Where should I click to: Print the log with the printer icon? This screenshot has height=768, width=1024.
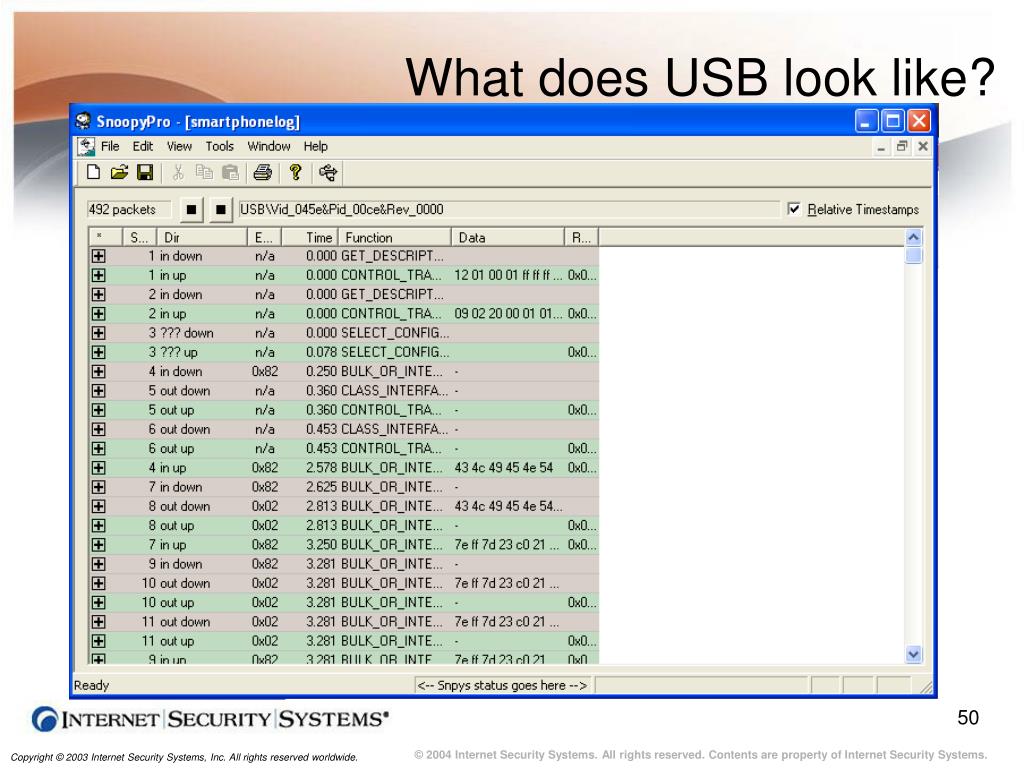tap(263, 172)
